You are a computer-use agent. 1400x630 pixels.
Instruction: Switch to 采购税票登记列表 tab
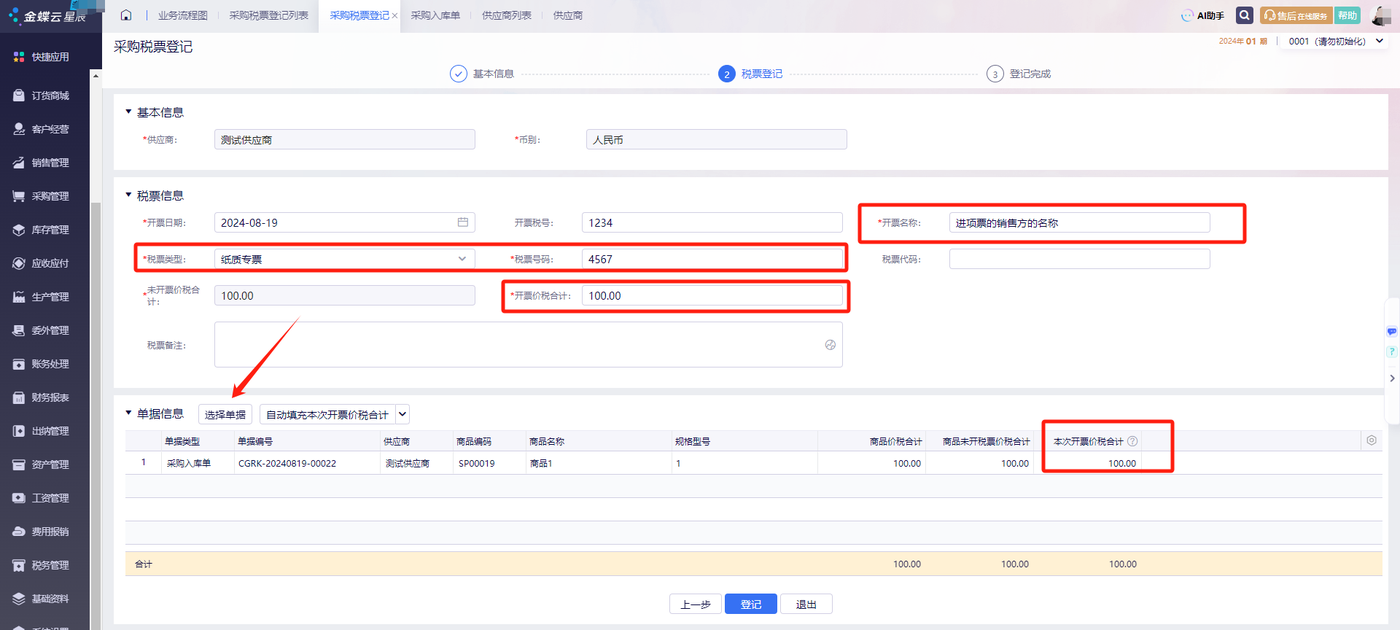point(269,16)
